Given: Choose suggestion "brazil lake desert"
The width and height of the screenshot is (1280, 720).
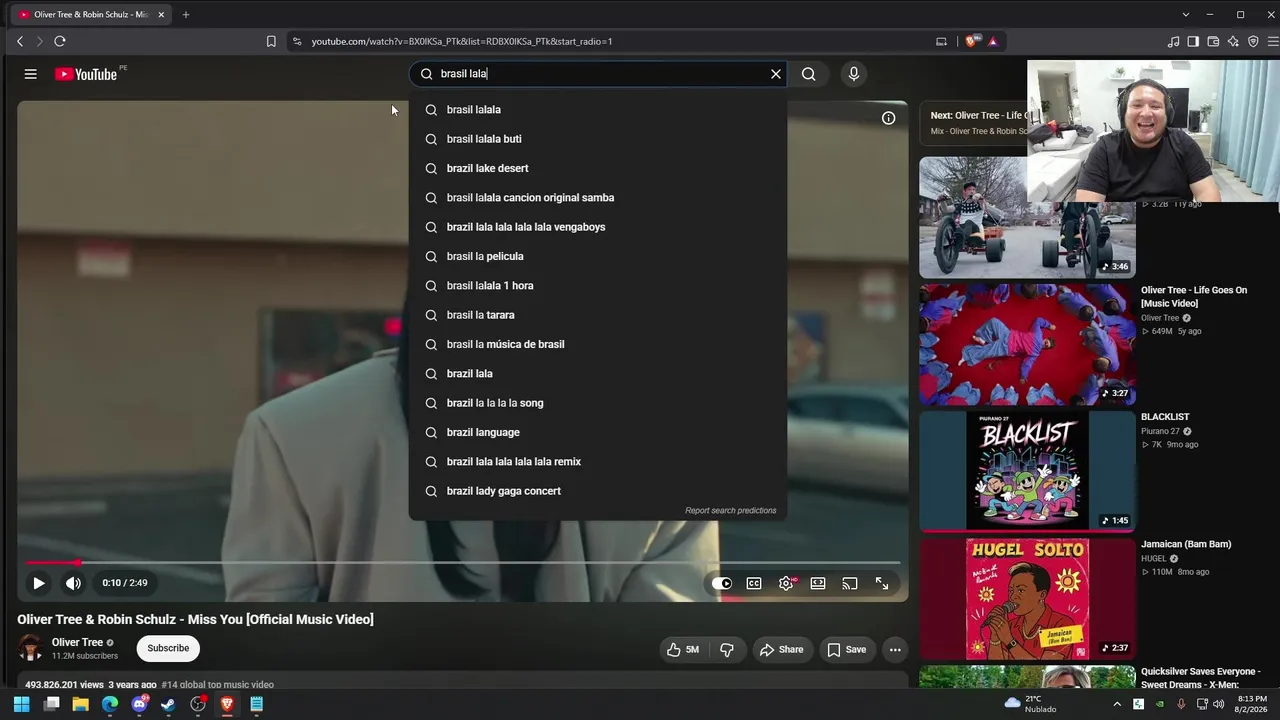Looking at the screenshot, I should pos(598,168).
